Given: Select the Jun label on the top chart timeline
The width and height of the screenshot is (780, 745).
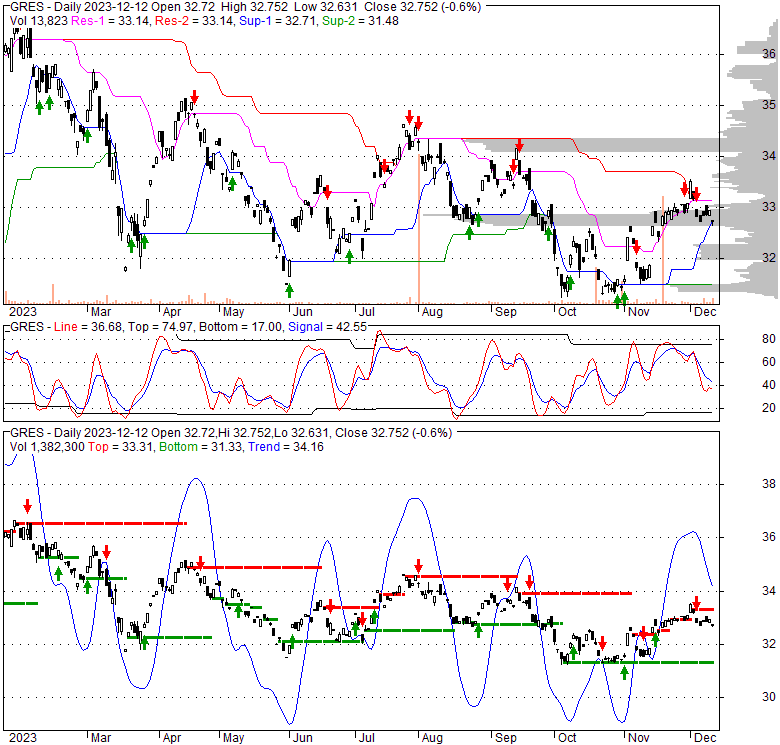Looking at the screenshot, I should pos(302,312).
